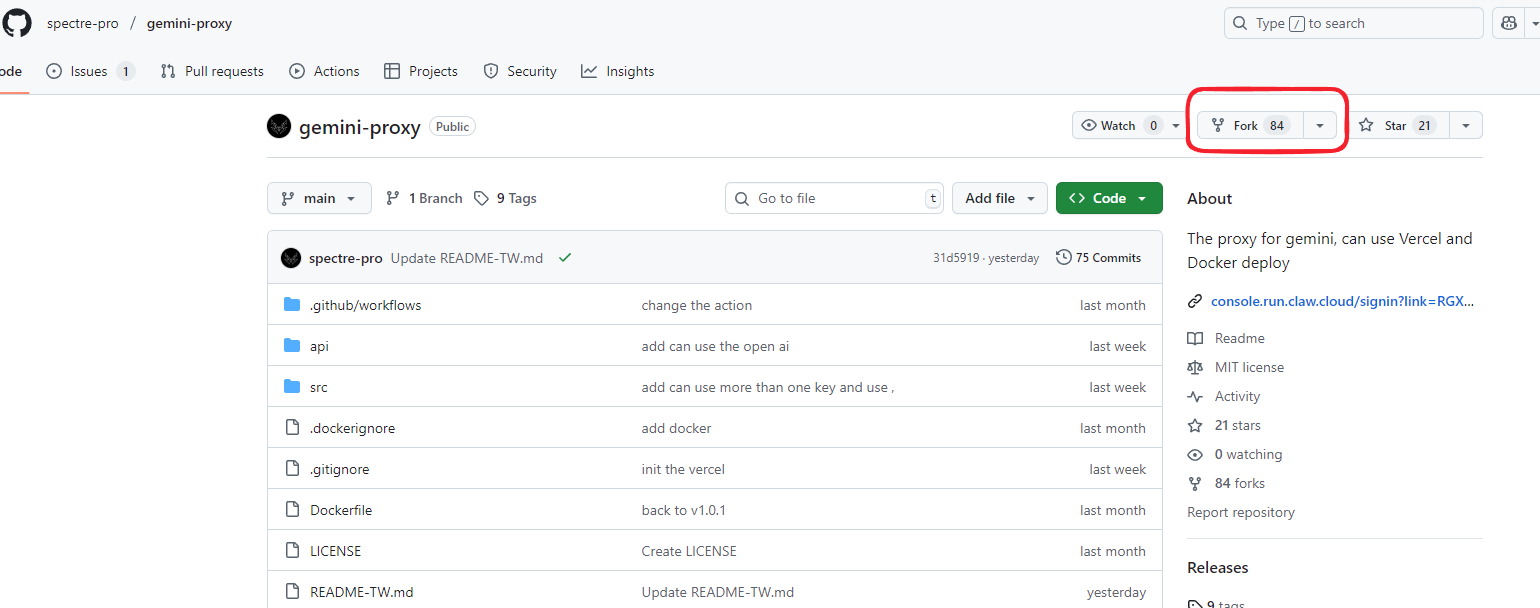Click the Report repository link
This screenshot has height=608, width=1540.
coord(1241,512)
